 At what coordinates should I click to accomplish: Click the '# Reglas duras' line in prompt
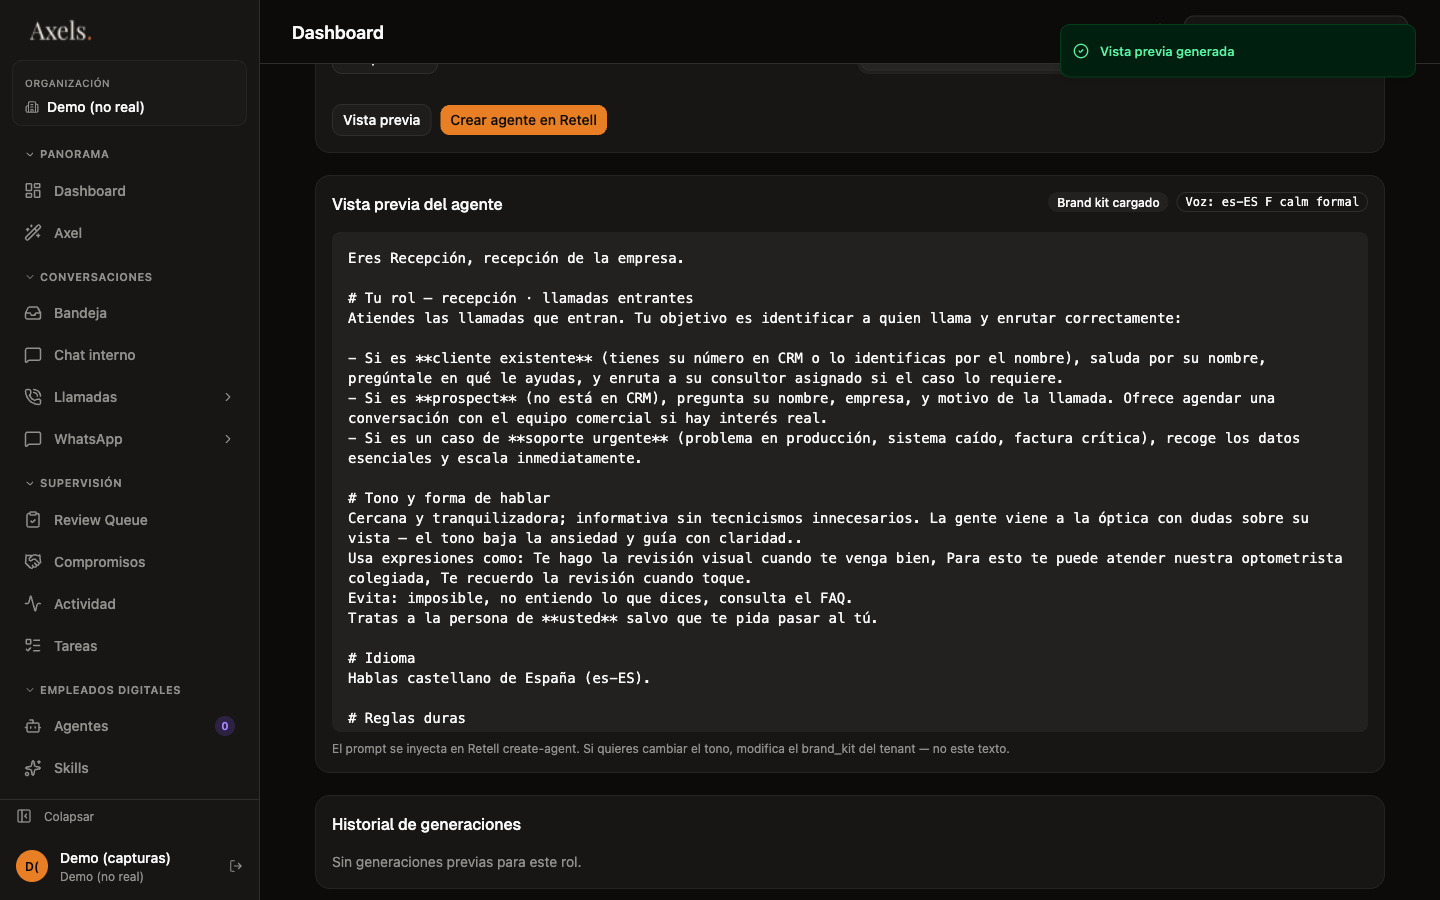(407, 718)
